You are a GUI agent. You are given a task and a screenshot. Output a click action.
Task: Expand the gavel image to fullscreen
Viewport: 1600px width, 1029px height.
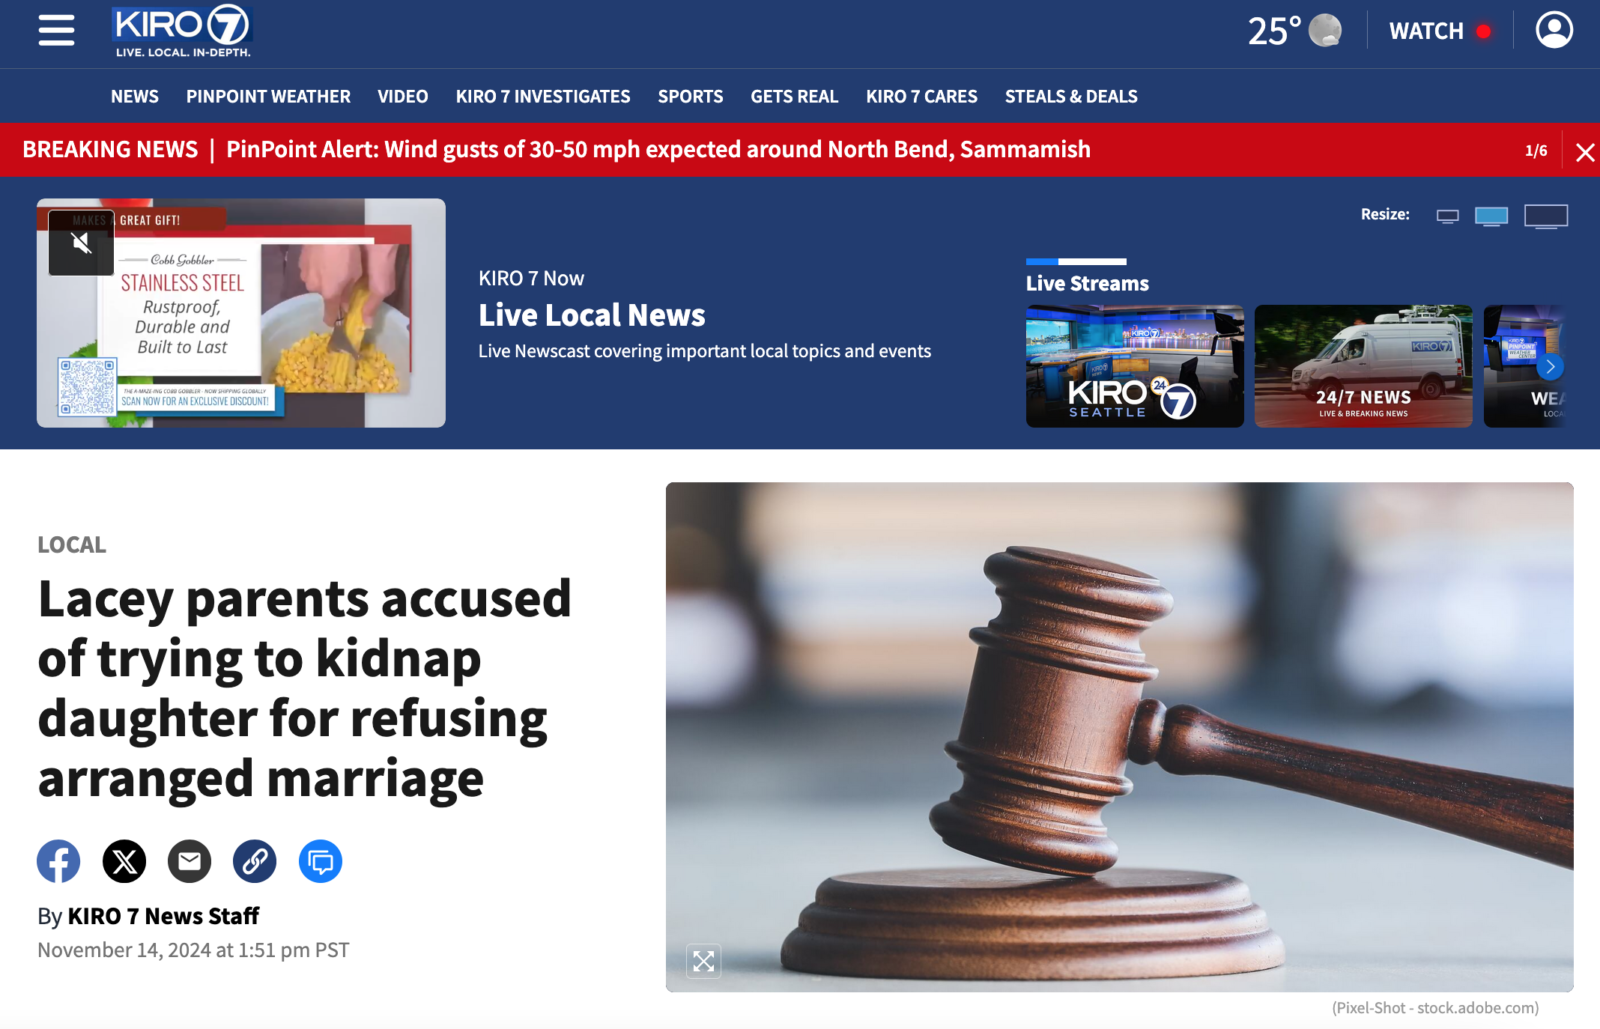(704, 962)
